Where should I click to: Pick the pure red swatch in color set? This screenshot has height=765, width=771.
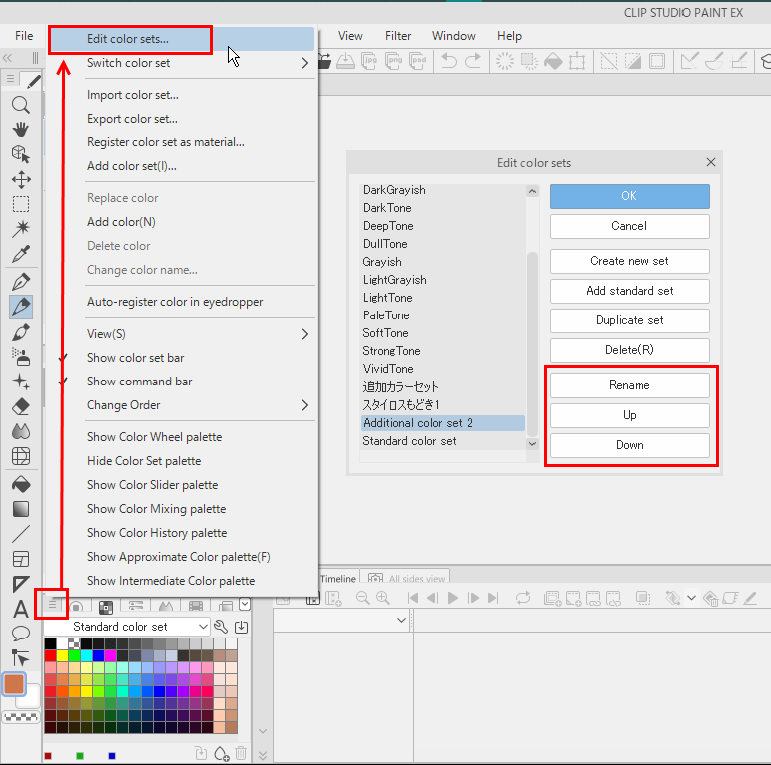point(50,655)
